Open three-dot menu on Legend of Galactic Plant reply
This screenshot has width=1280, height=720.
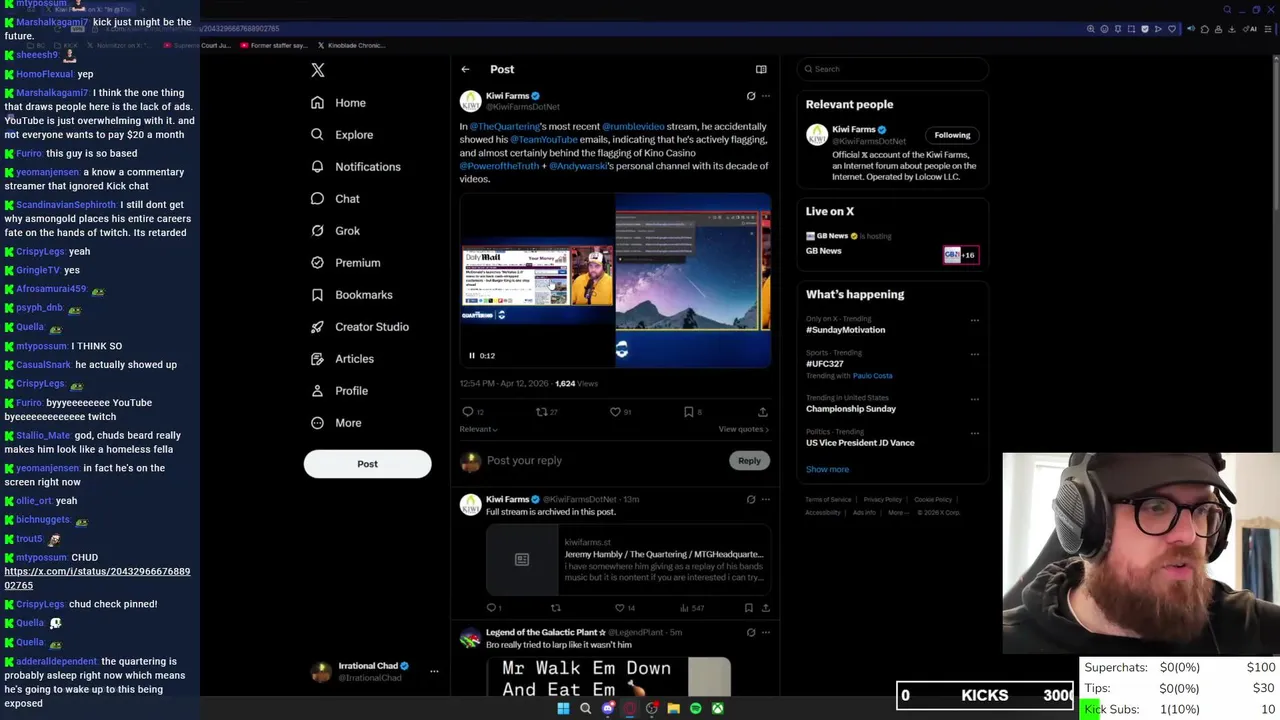(766, 633)
